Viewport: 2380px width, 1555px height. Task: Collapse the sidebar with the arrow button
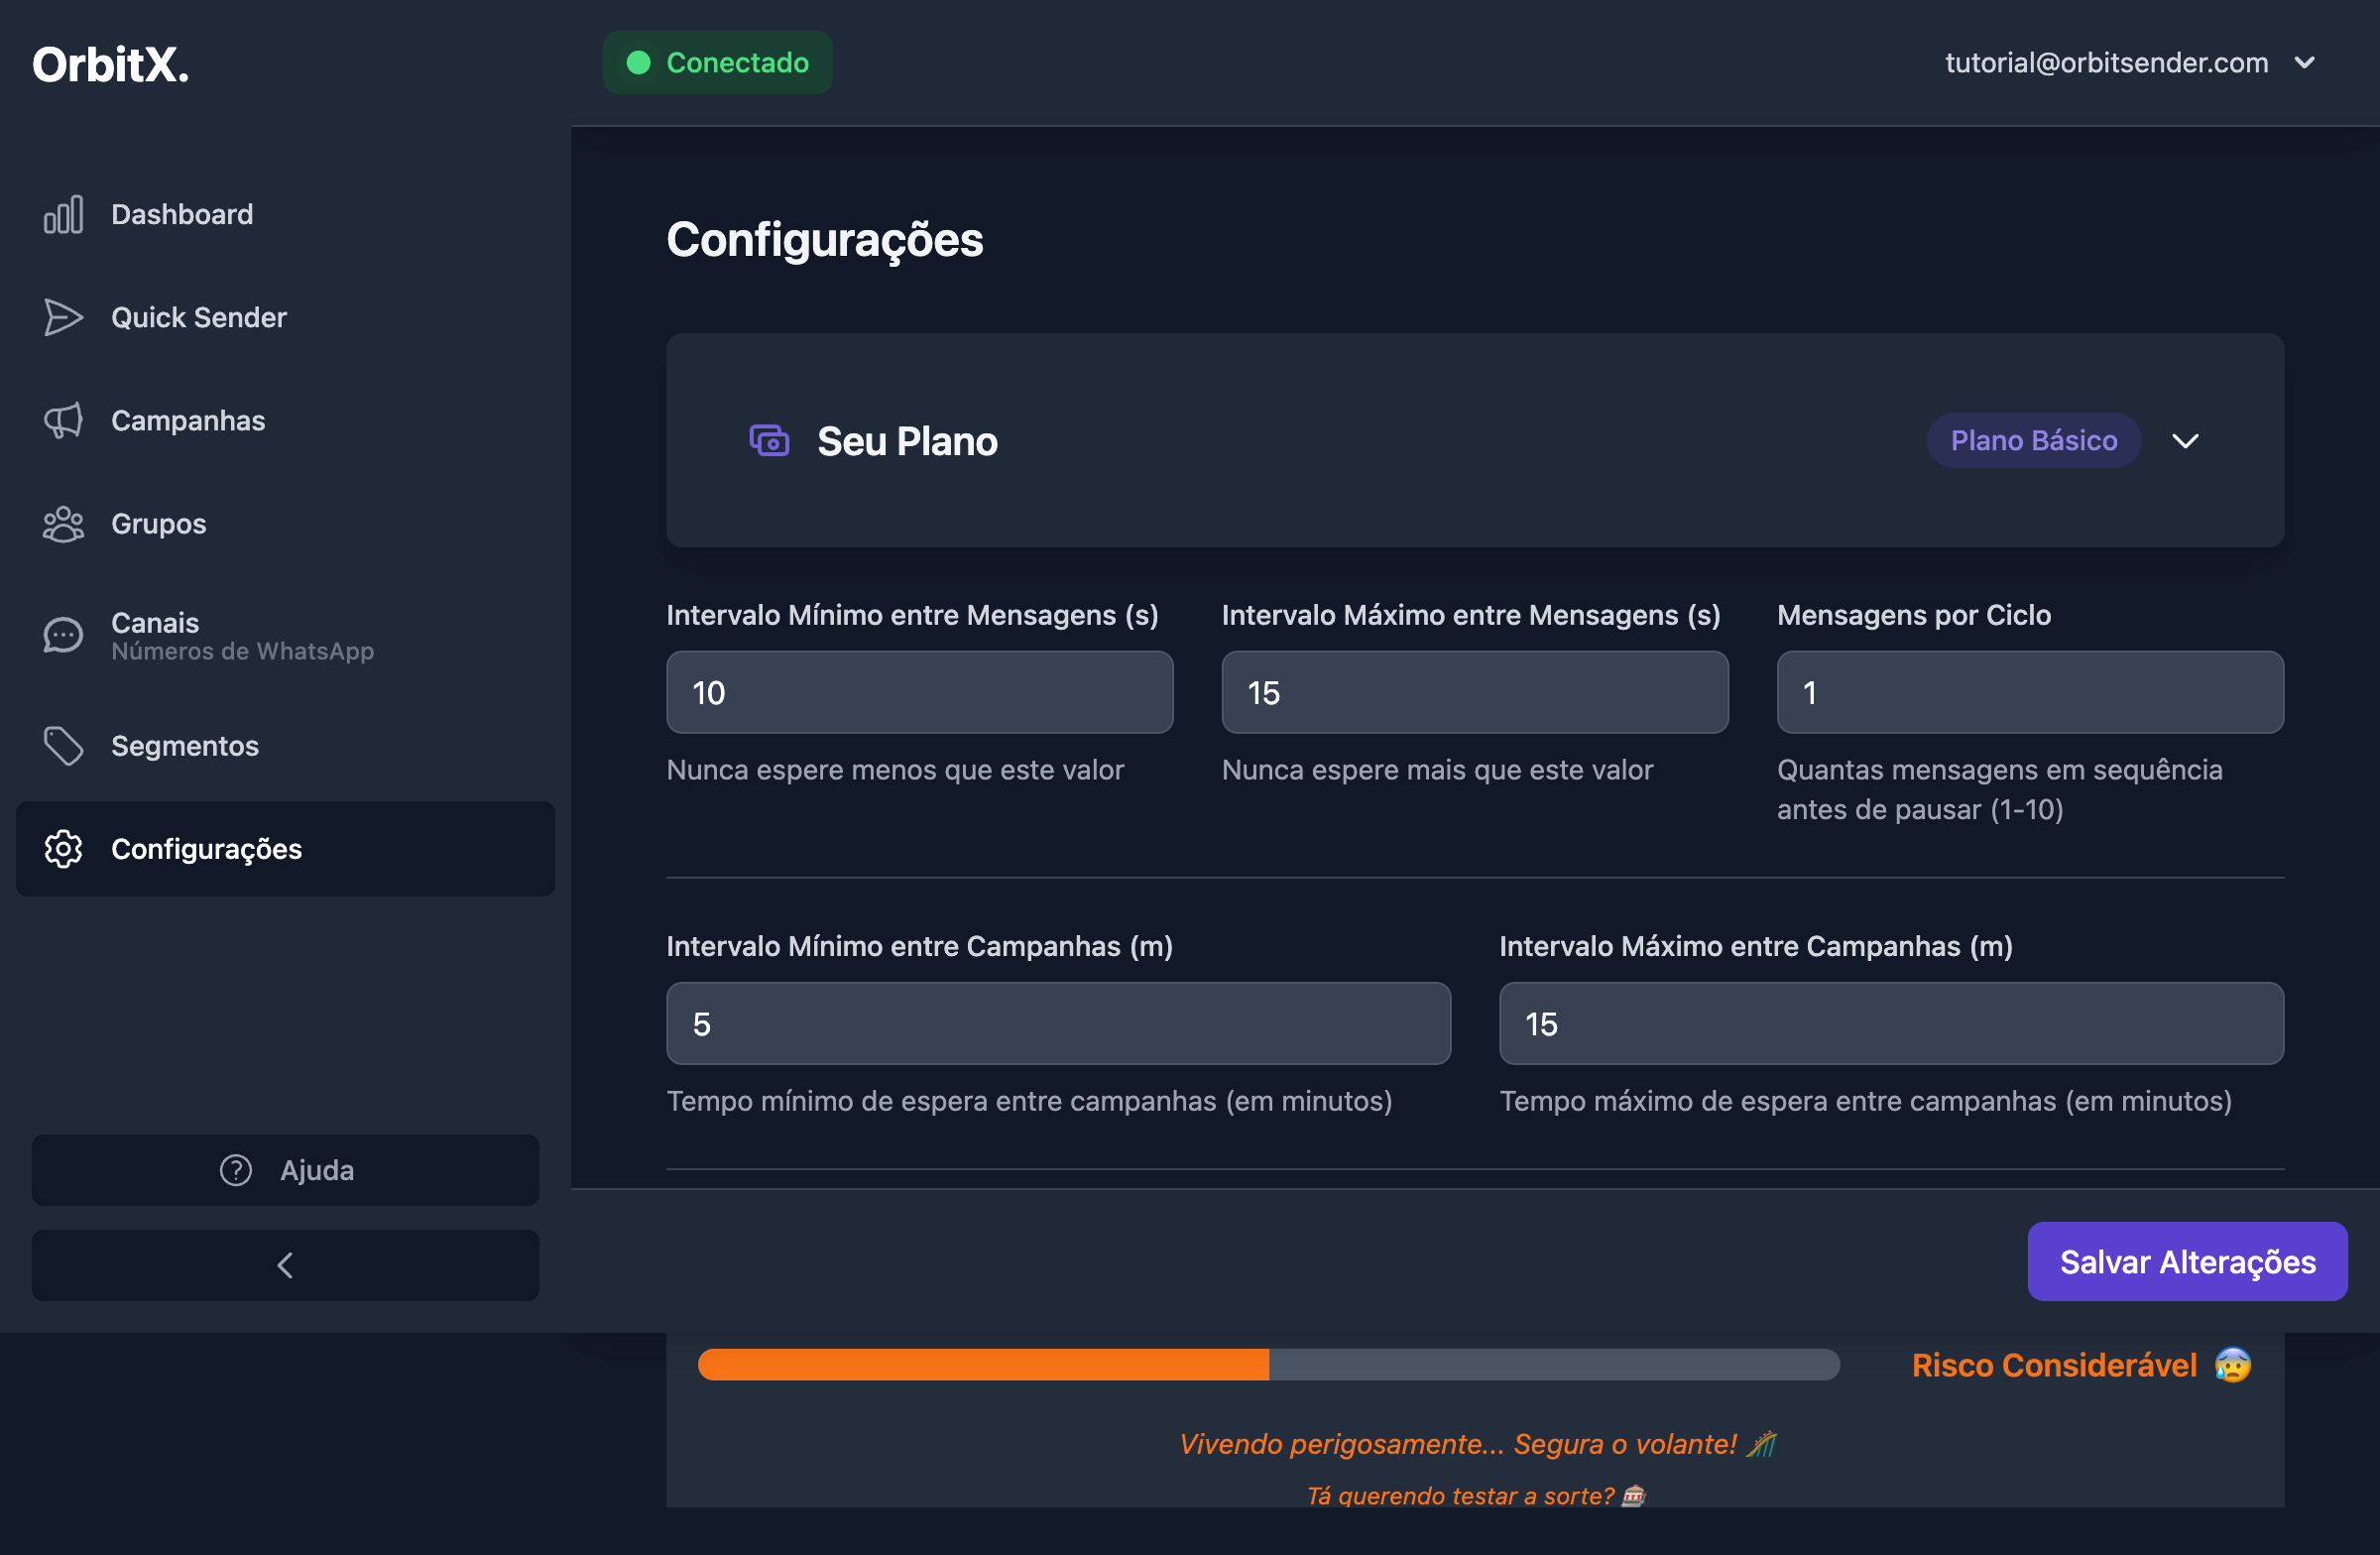click(x=285, y=1264)
